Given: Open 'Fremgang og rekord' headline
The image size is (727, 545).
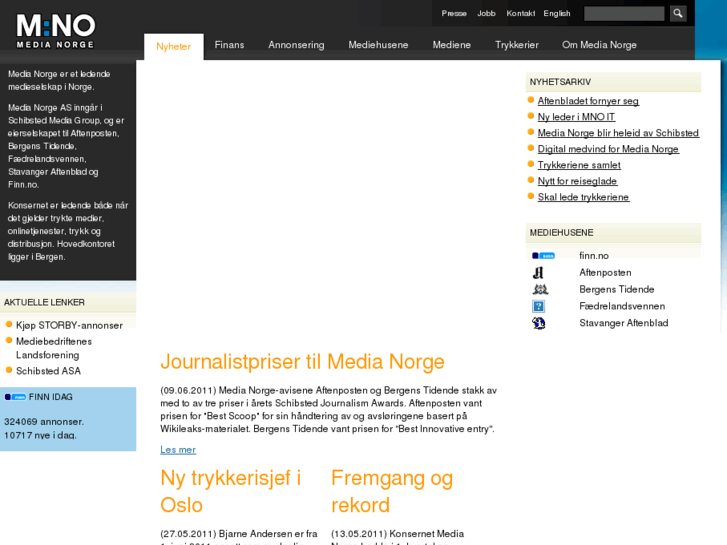Looking at the screenshot, I should (x=392, y=492).
